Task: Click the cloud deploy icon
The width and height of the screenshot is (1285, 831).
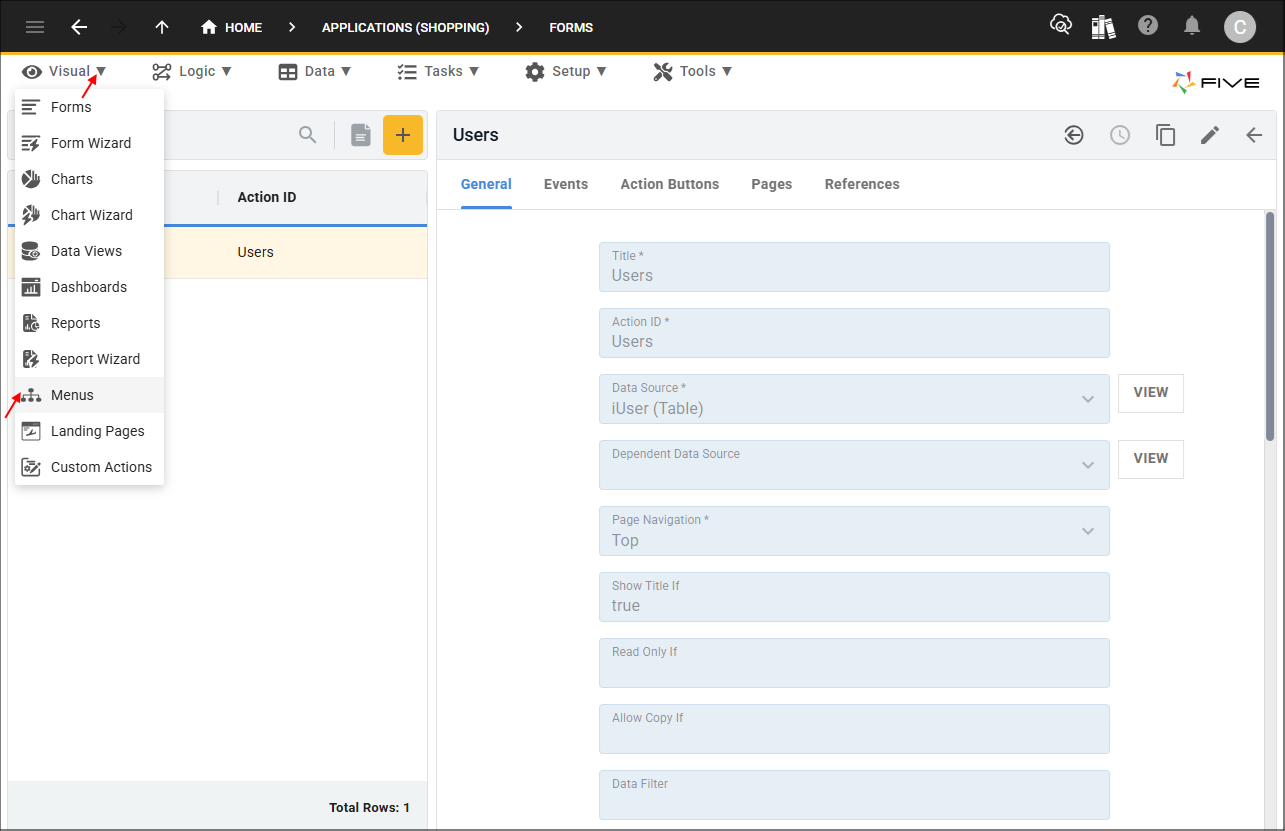Action: (x=1060, y=26)
